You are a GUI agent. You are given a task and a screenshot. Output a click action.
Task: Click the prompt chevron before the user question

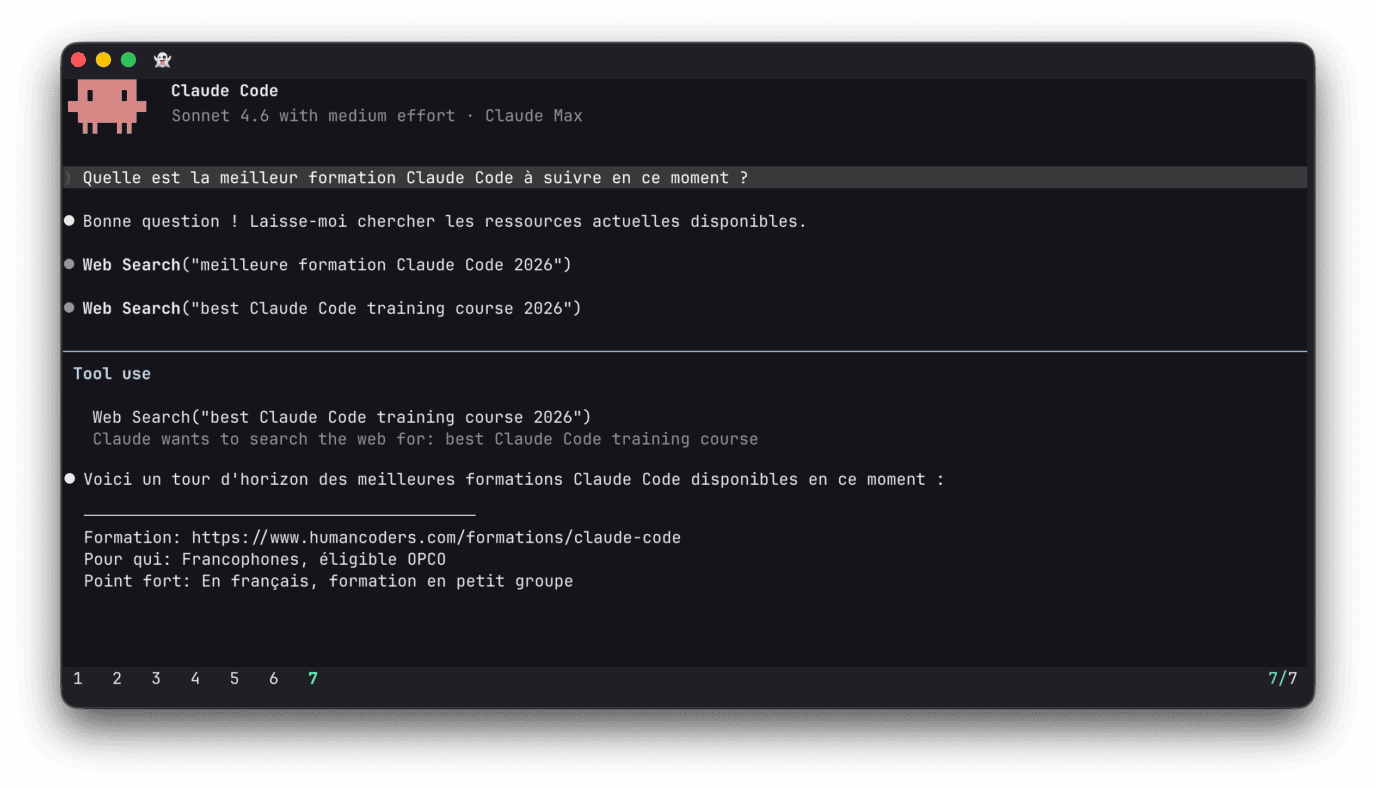pos(66,177)
